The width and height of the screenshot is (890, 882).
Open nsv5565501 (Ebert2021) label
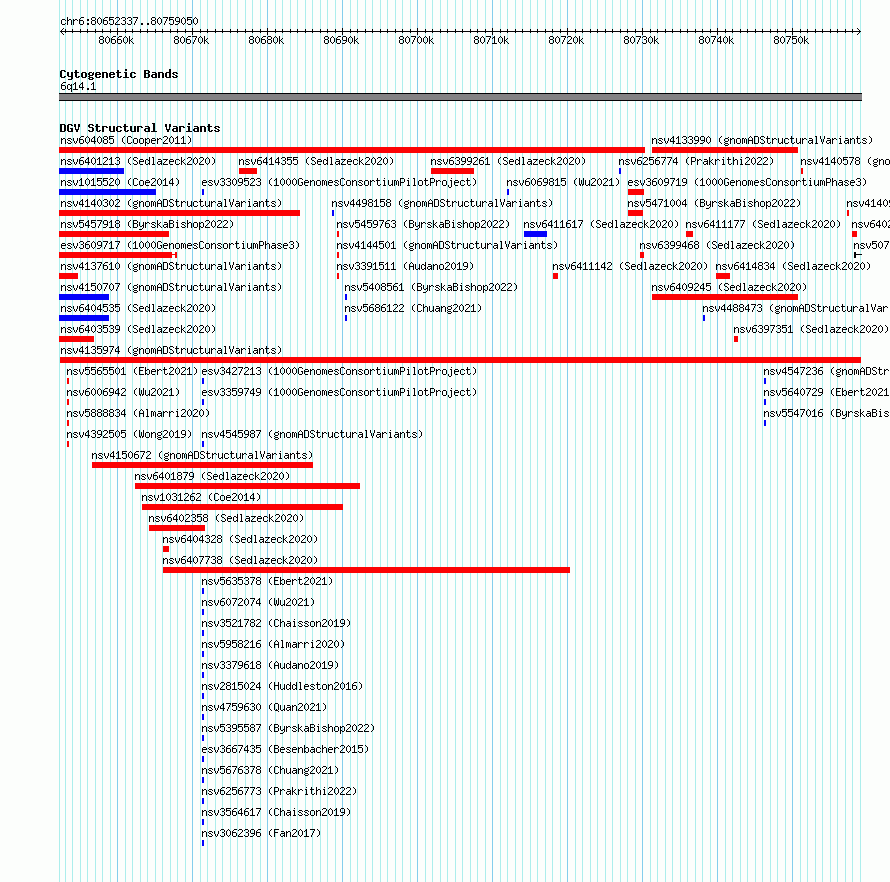132,371
